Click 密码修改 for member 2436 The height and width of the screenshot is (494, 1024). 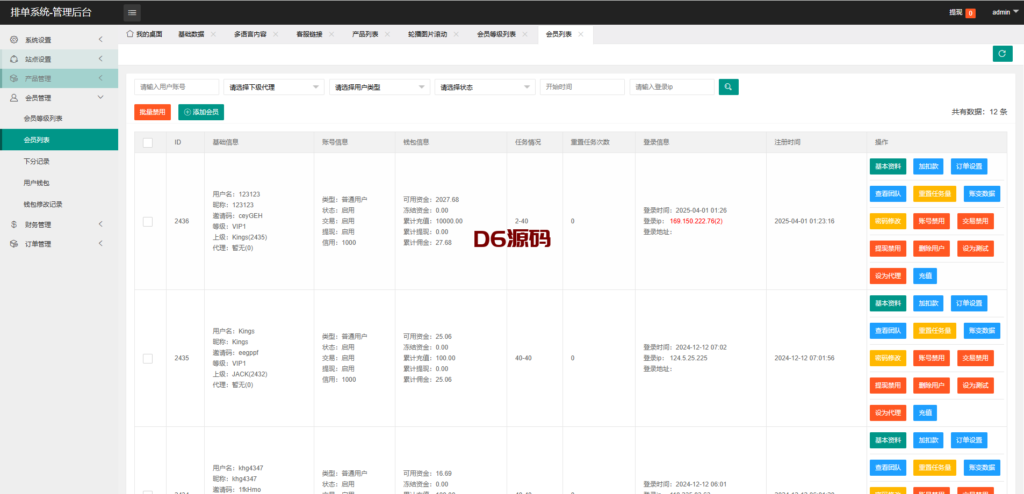coord(888,222)
